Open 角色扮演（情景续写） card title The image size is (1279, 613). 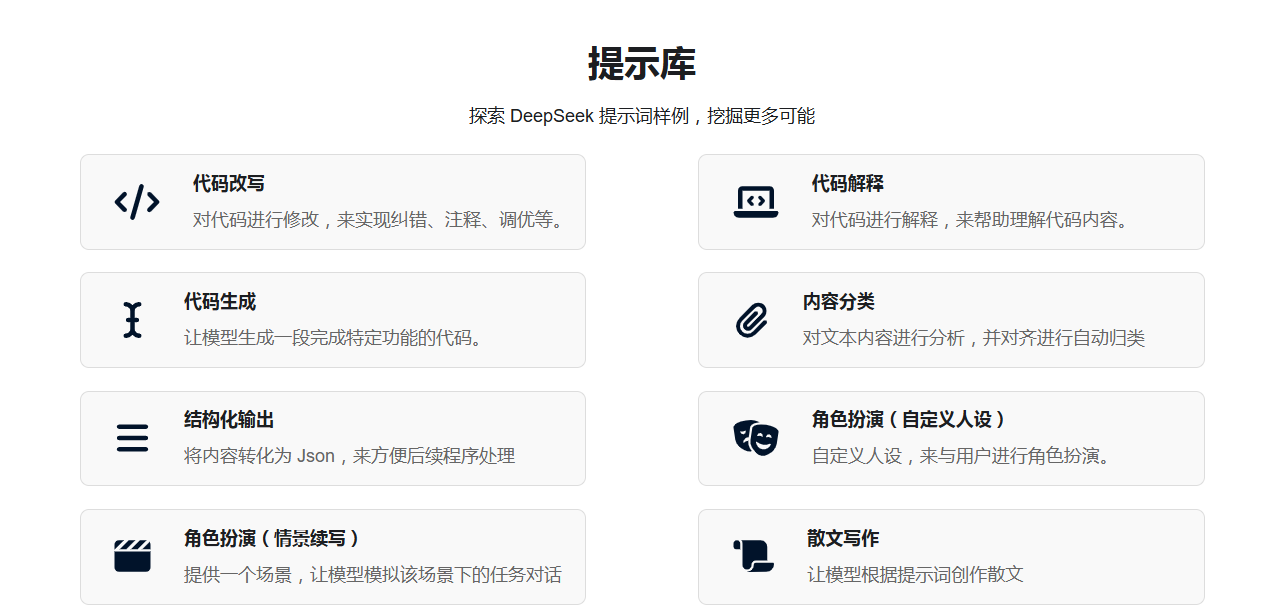(272, 538)
